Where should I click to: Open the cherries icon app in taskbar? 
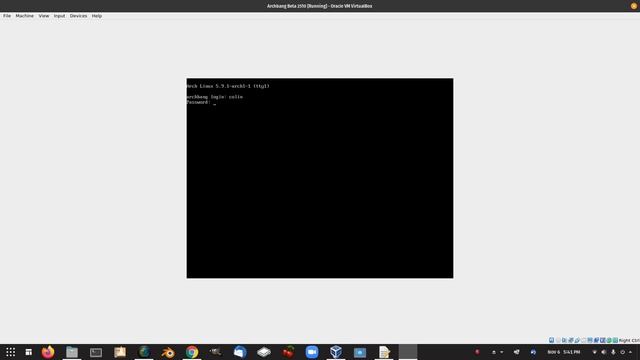288,352
